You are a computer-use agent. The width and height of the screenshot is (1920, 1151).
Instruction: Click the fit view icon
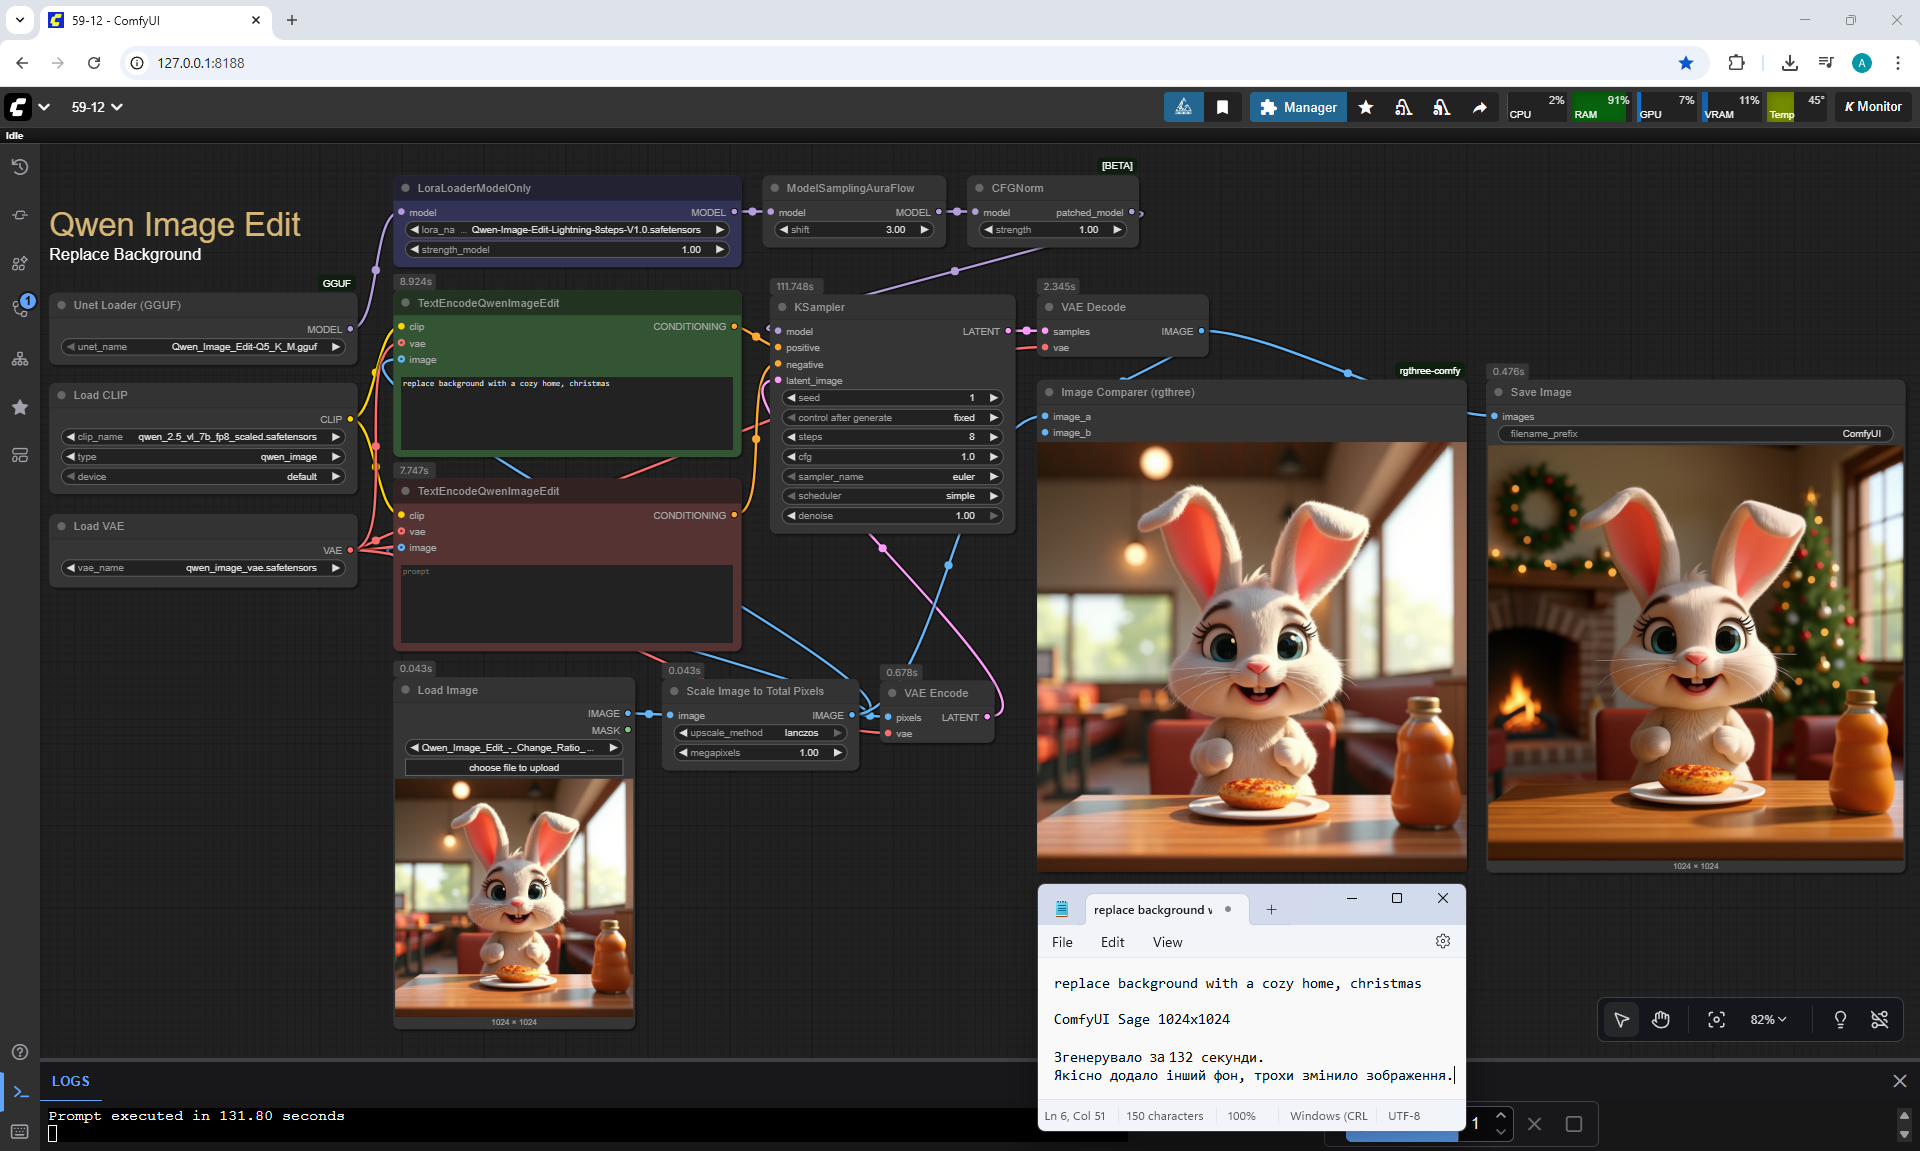[1716, 1019]
